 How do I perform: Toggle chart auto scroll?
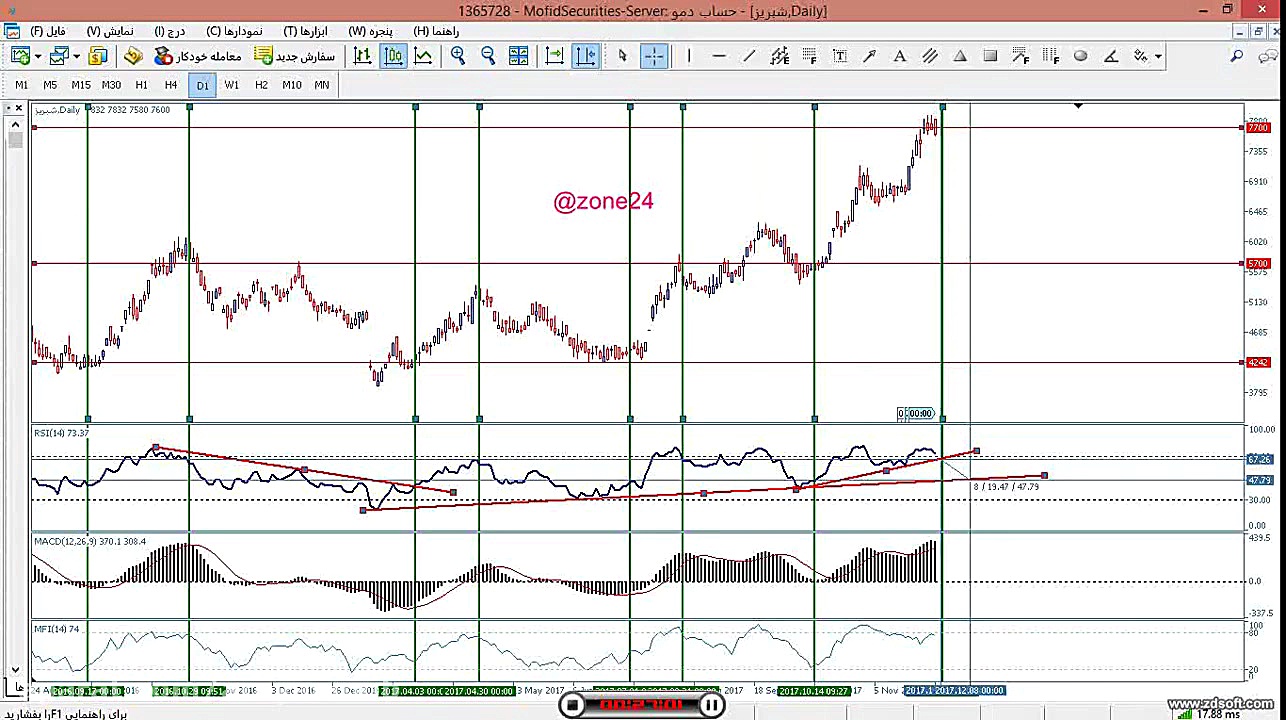554,56
